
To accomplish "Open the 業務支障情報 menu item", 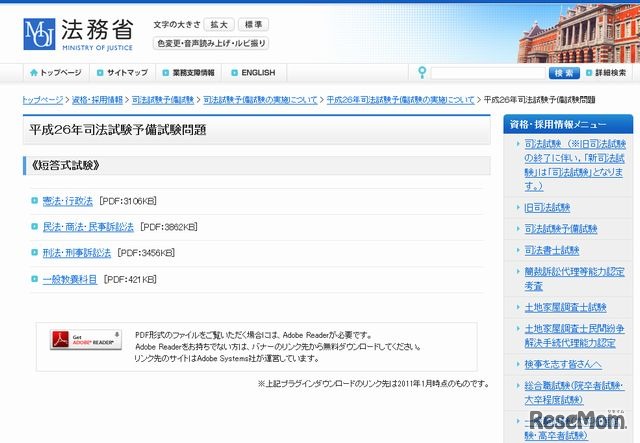I will [x=189, y=73].
